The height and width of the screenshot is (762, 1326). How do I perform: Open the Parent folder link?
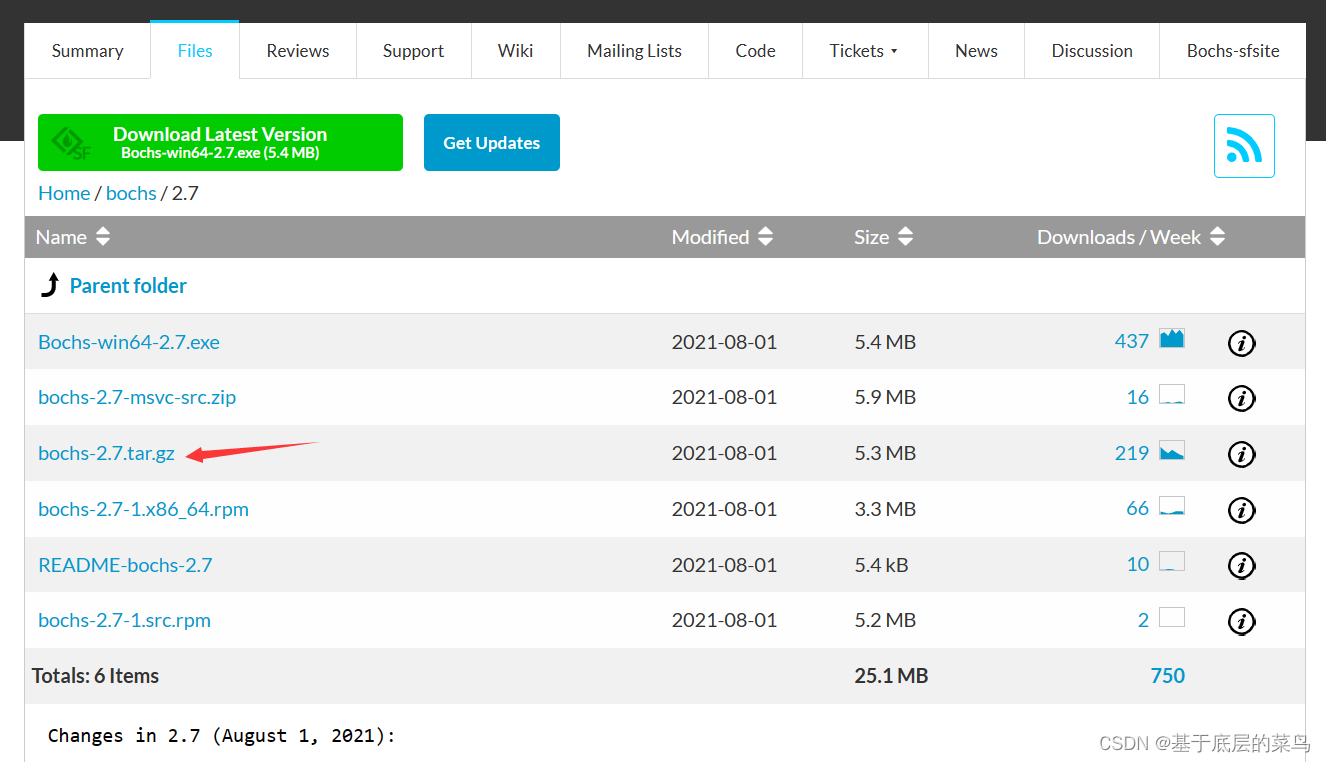pyautogui.click(x=128, y=286)
